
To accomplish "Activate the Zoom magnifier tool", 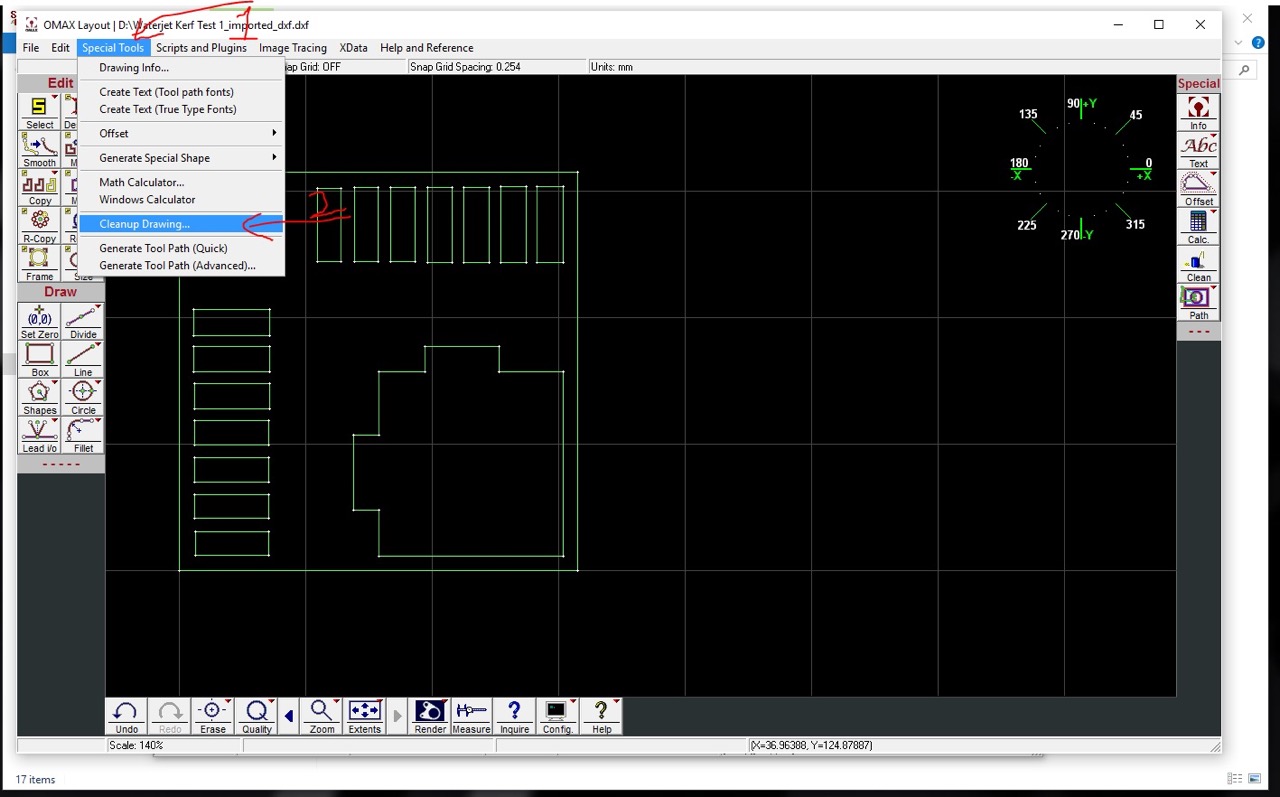I will pyautogui.click(x=322, y=716).
